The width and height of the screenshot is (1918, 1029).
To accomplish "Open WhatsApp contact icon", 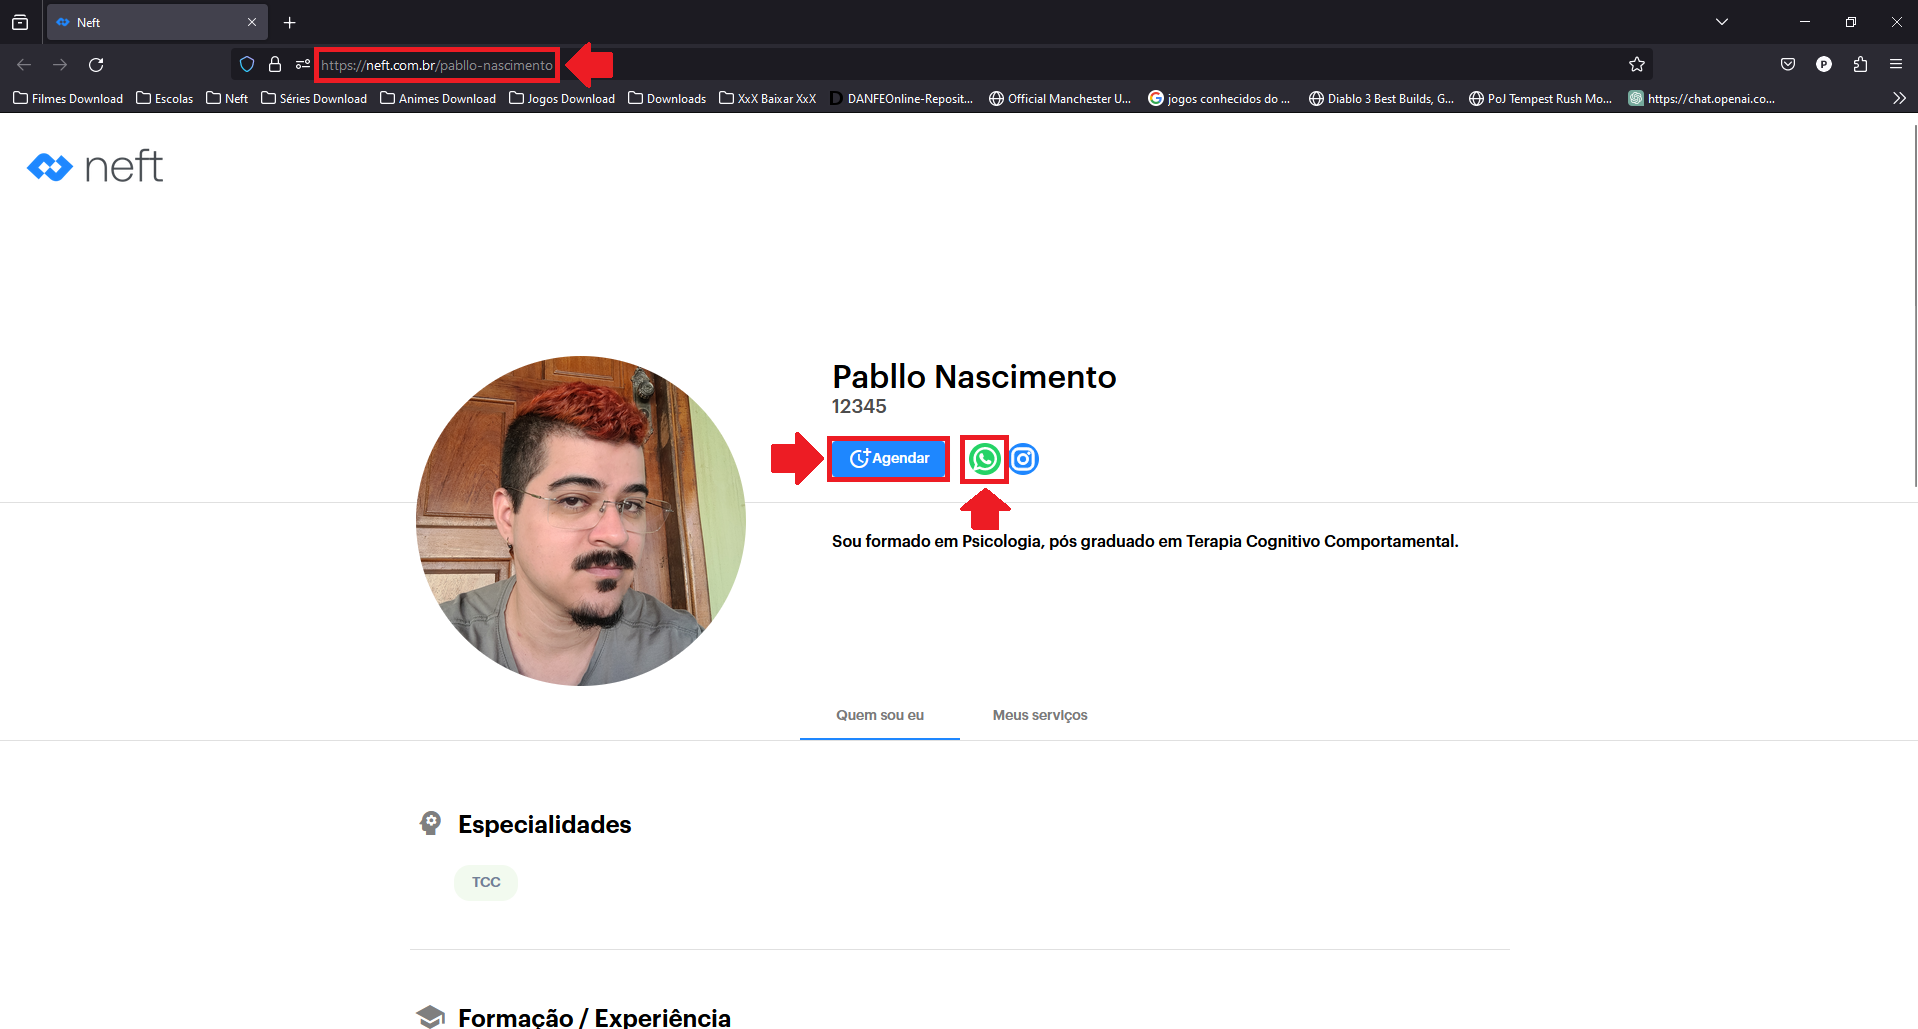I will (985, 459).
